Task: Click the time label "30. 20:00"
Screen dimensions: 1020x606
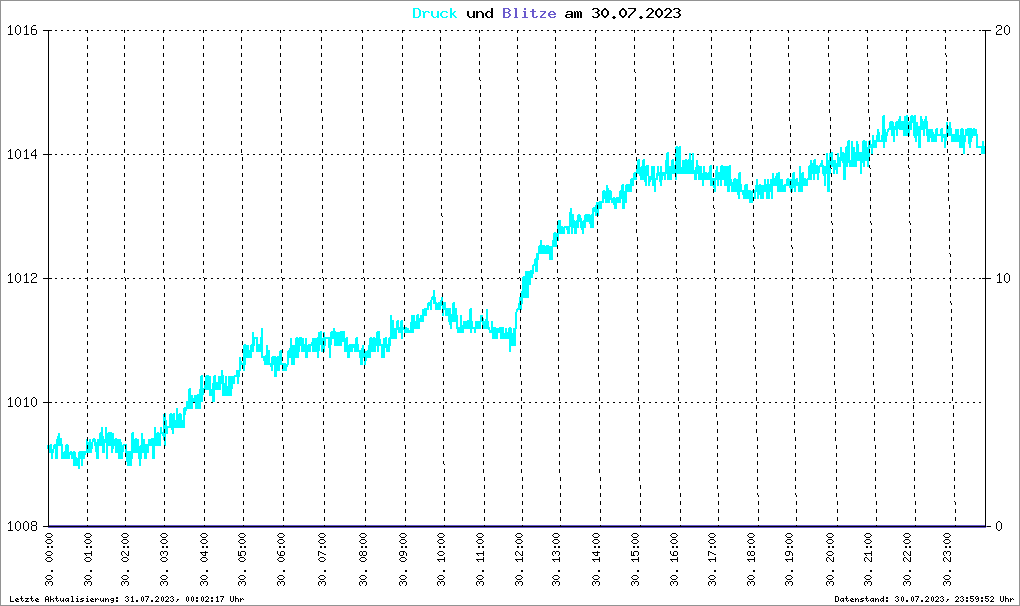Action: click(x=830, y=559)
